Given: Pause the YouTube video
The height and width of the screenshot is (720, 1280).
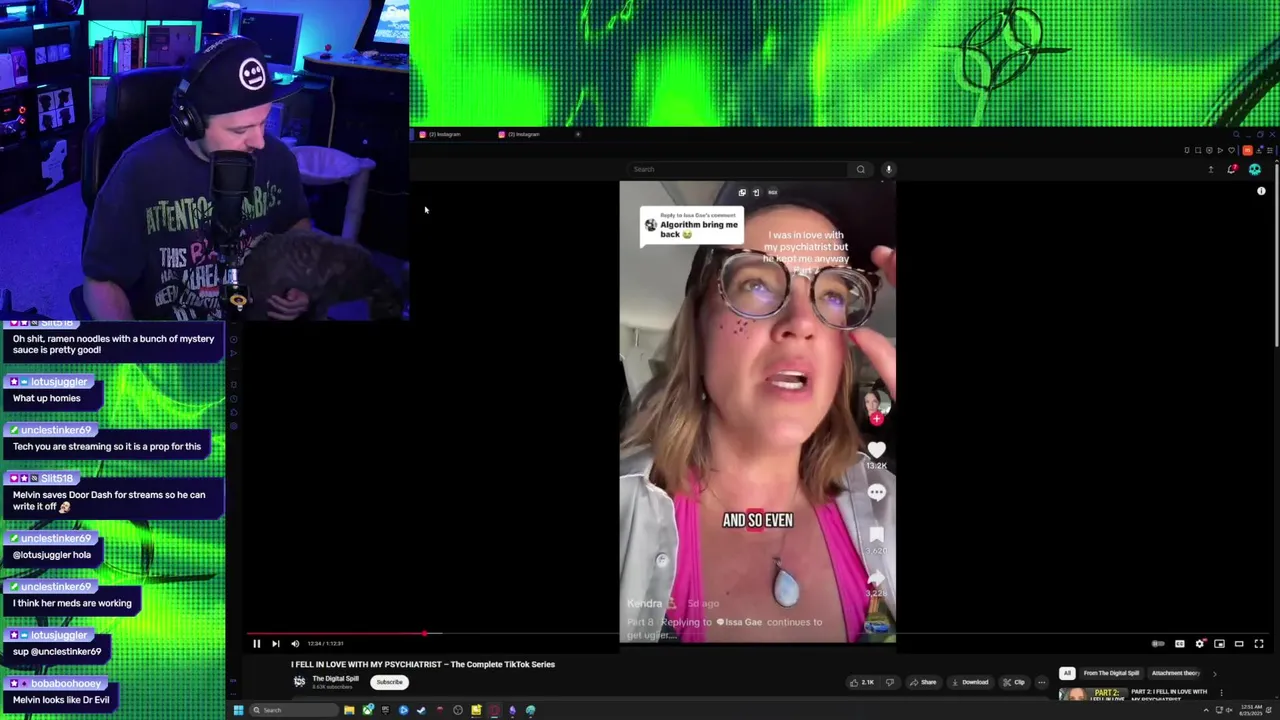Looking at the screenshot, I should click(256, 644).
